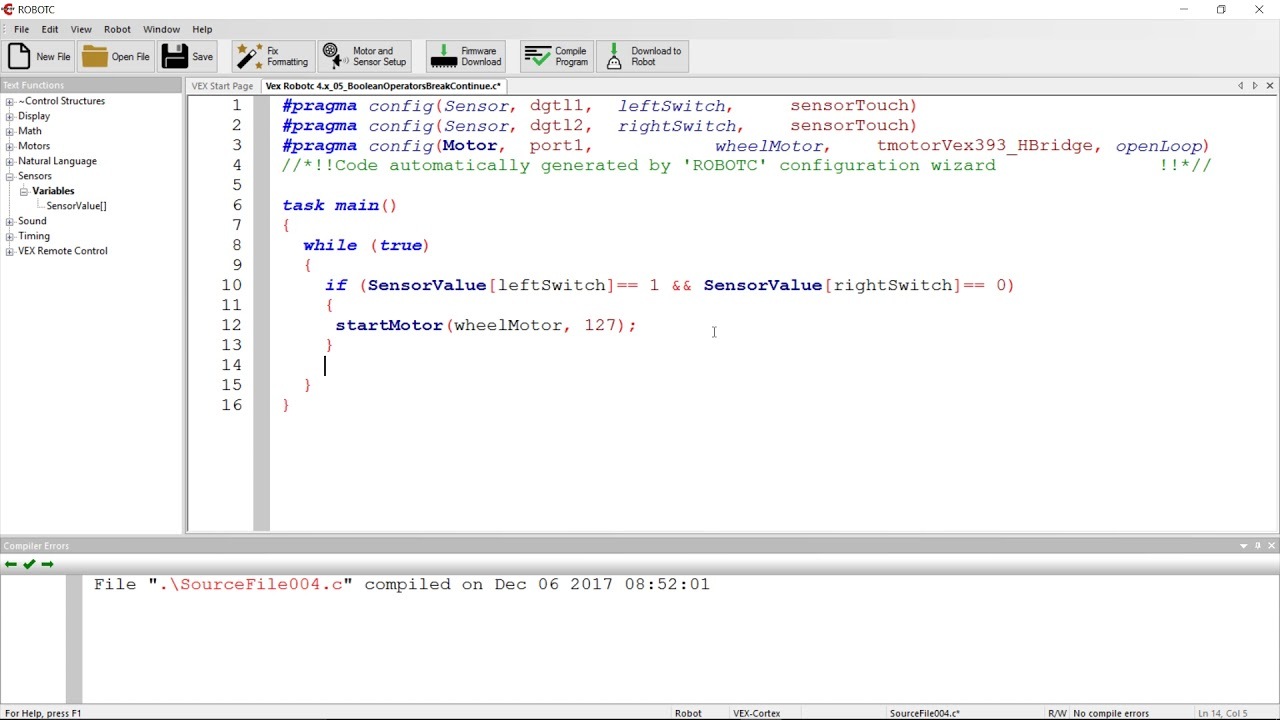Jump to previous compiler error arrow
Viewport: 1280px width, 720px height.
coord(11,565)
